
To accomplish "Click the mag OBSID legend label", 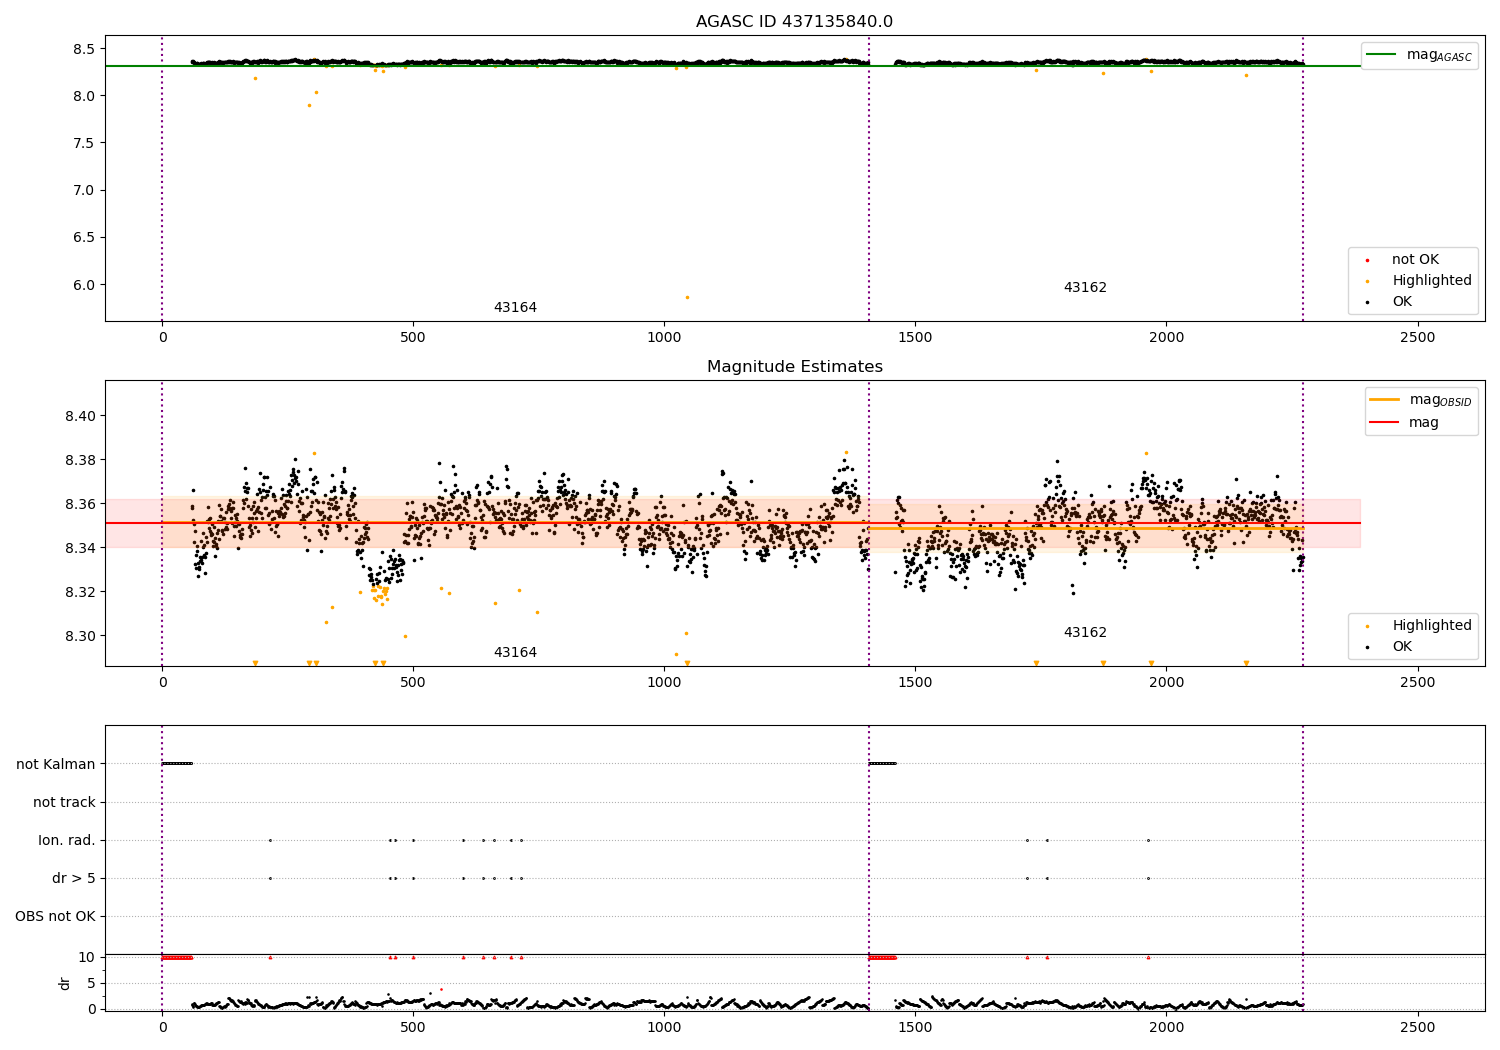I will [x=1440, y=400].
